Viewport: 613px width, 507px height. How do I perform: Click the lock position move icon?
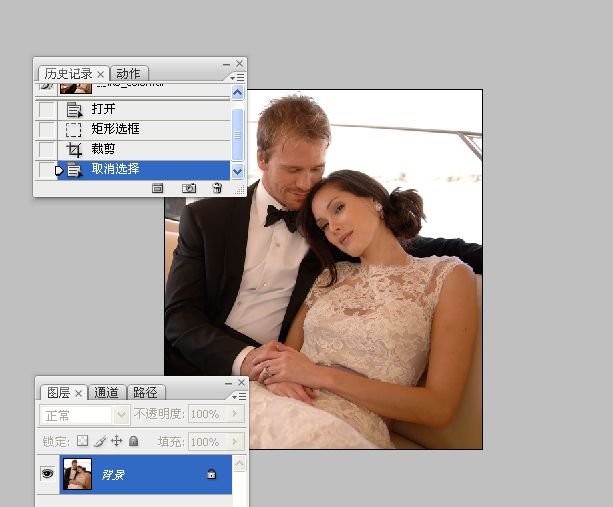[116, 441]
